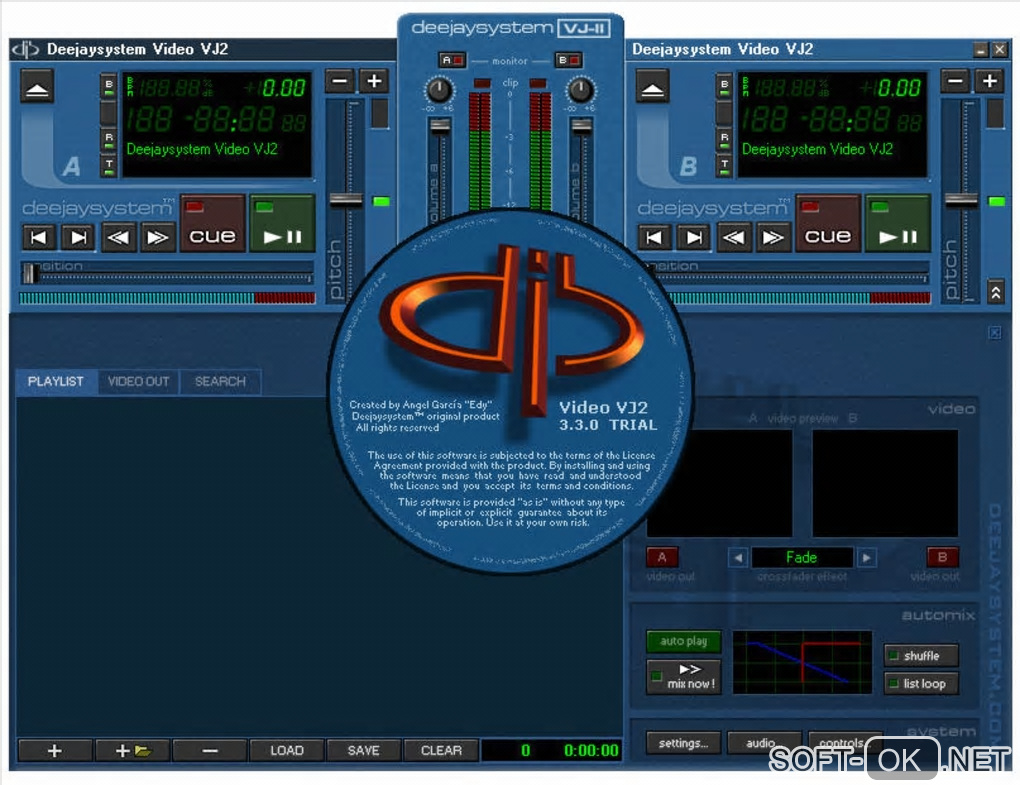The image size is (1020, 785).
Task: Decrease pitch with deck B minus button
Action: click(955, 81)
